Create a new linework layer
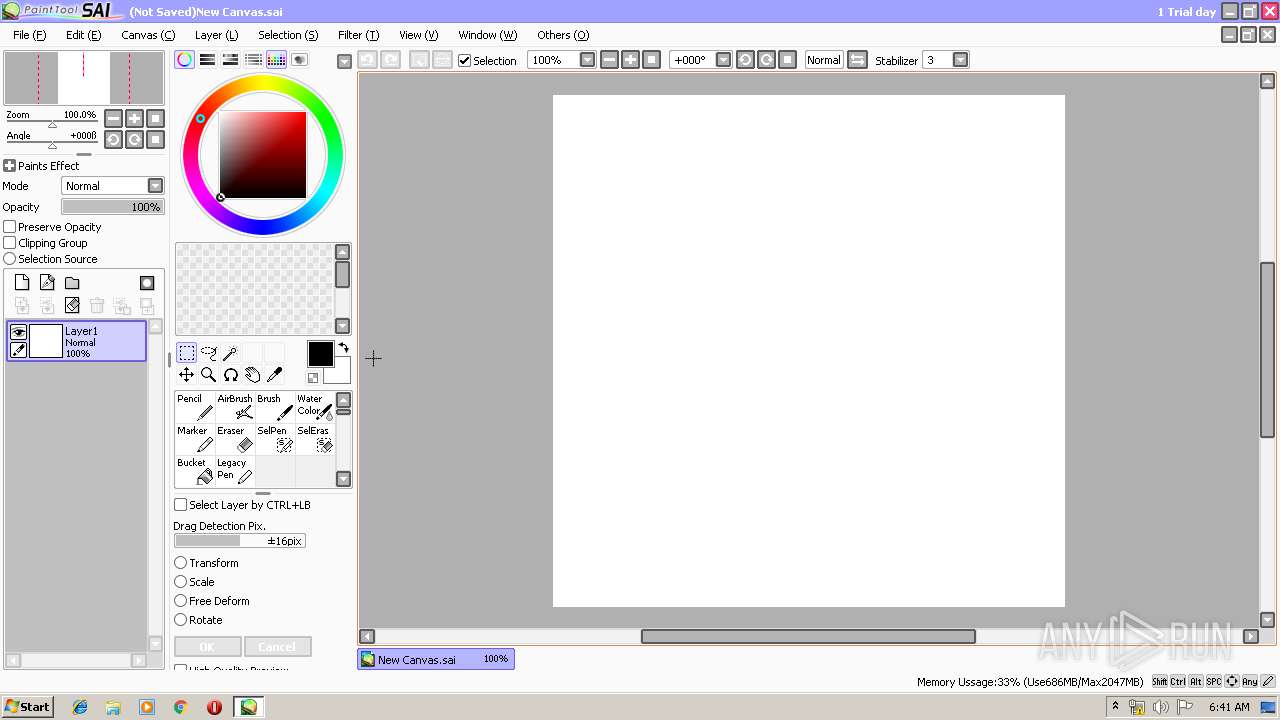Screen dimensions: 1280x720 (47, 283)
